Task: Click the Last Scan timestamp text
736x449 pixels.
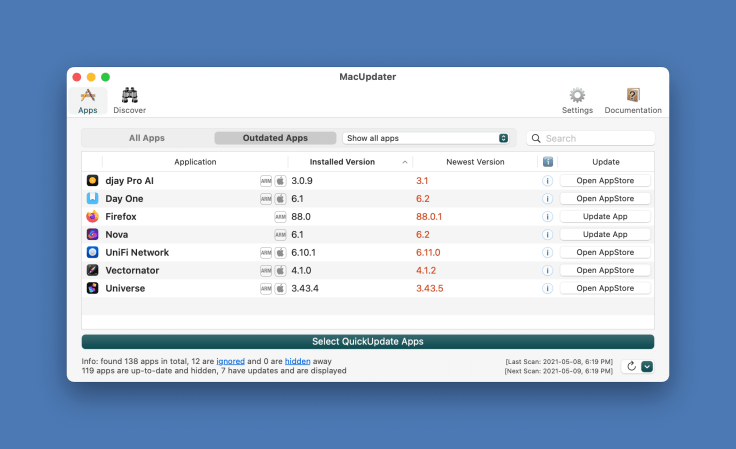Action: coord(559,362)
